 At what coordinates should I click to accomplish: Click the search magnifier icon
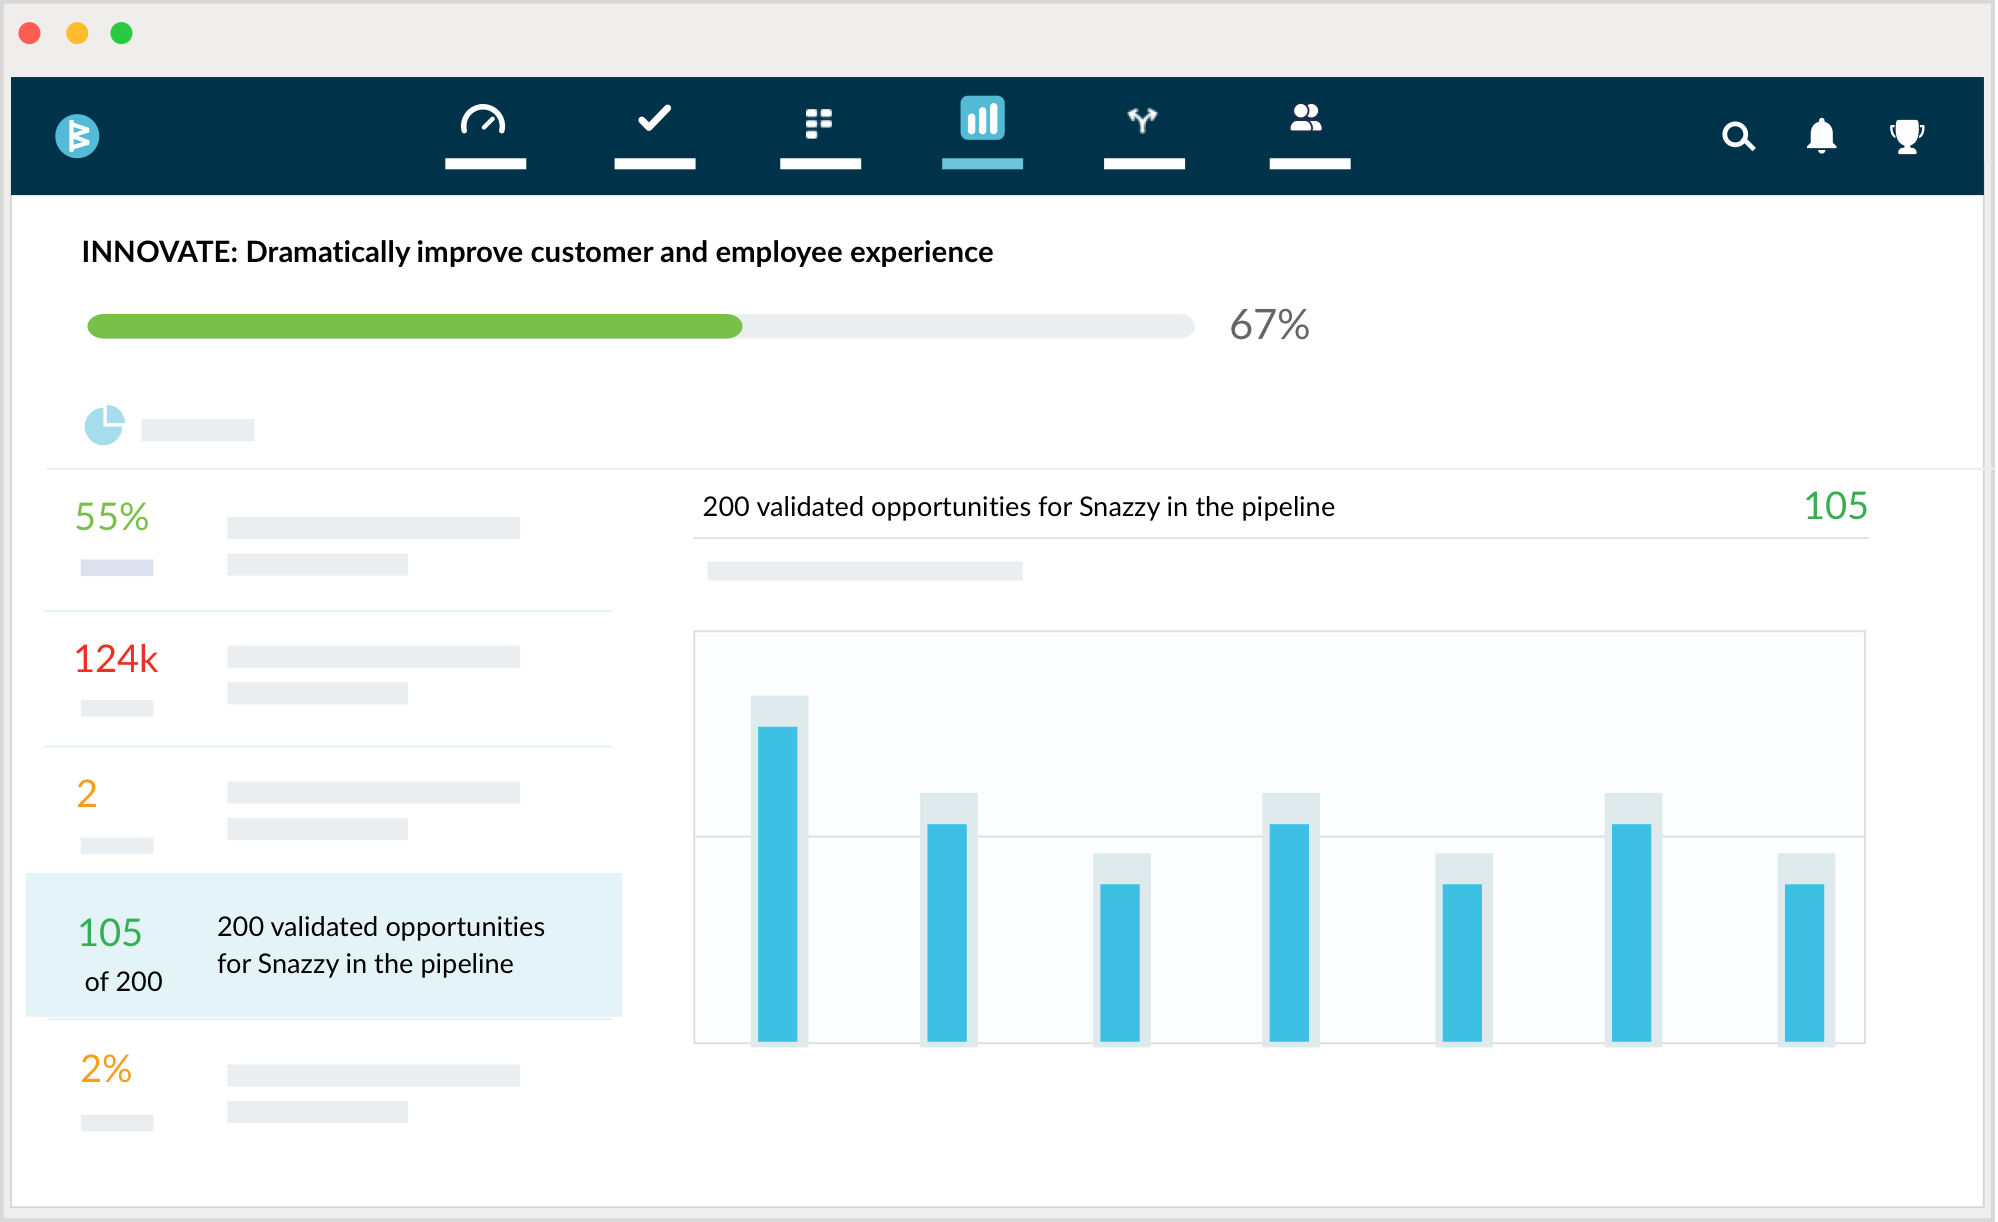pos(1738,136)
